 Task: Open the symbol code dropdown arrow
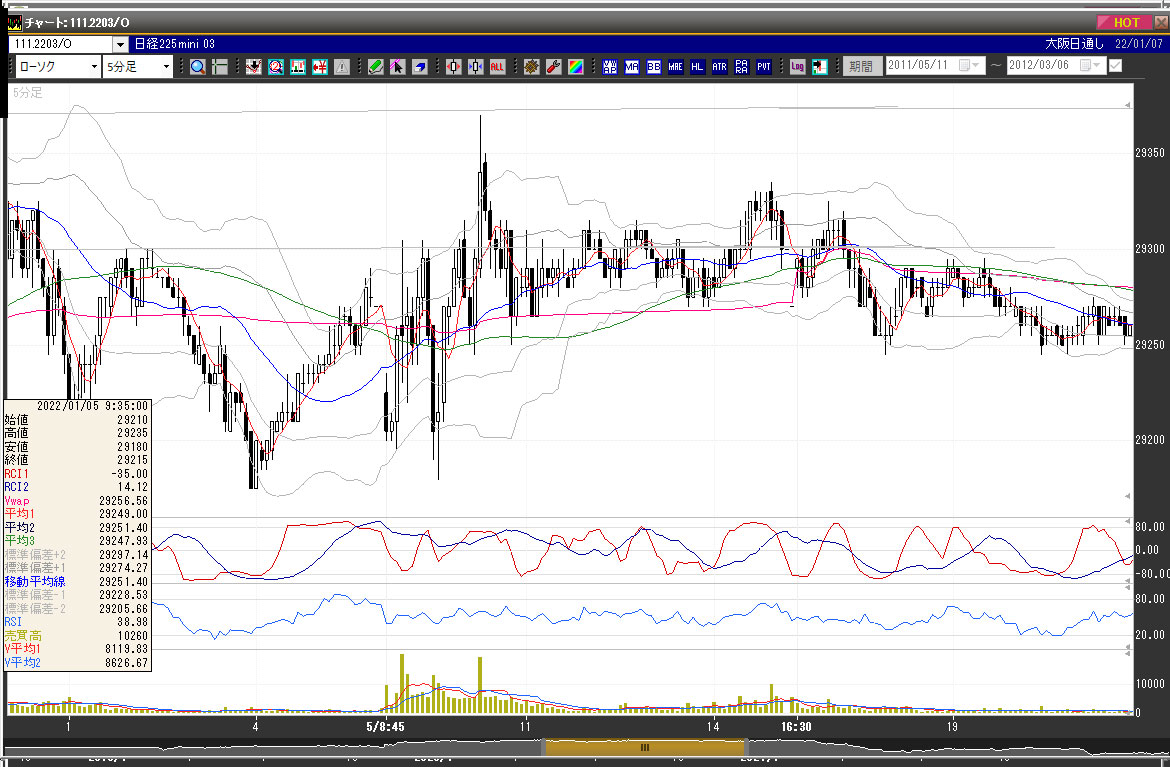(120, 45)
